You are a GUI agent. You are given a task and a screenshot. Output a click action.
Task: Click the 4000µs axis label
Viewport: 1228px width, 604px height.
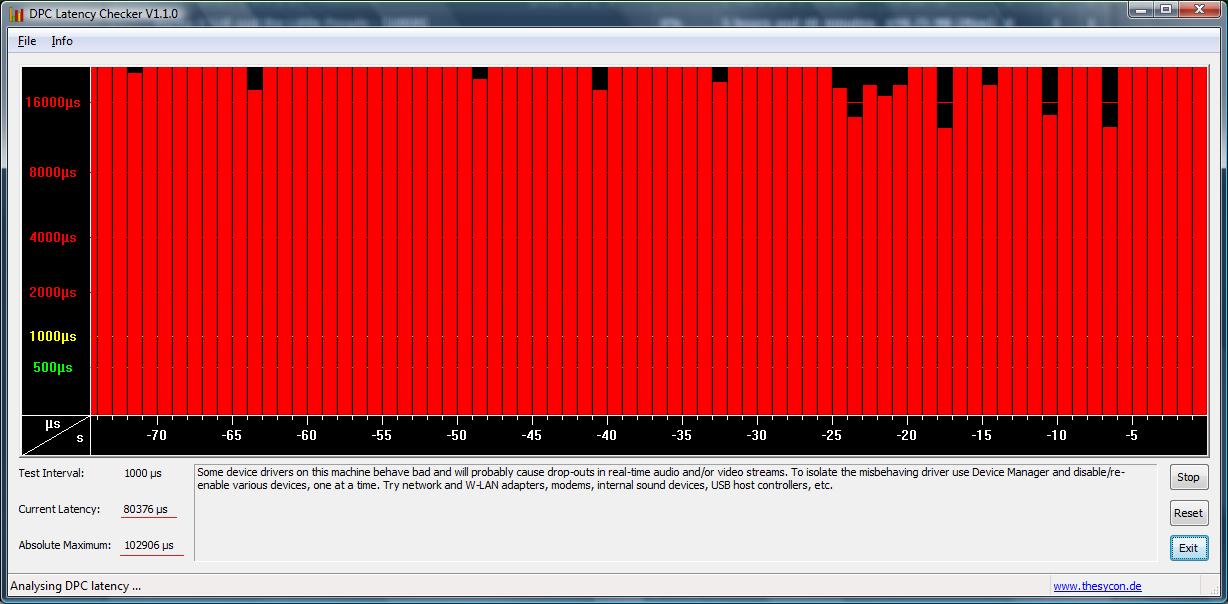point(53,237)
